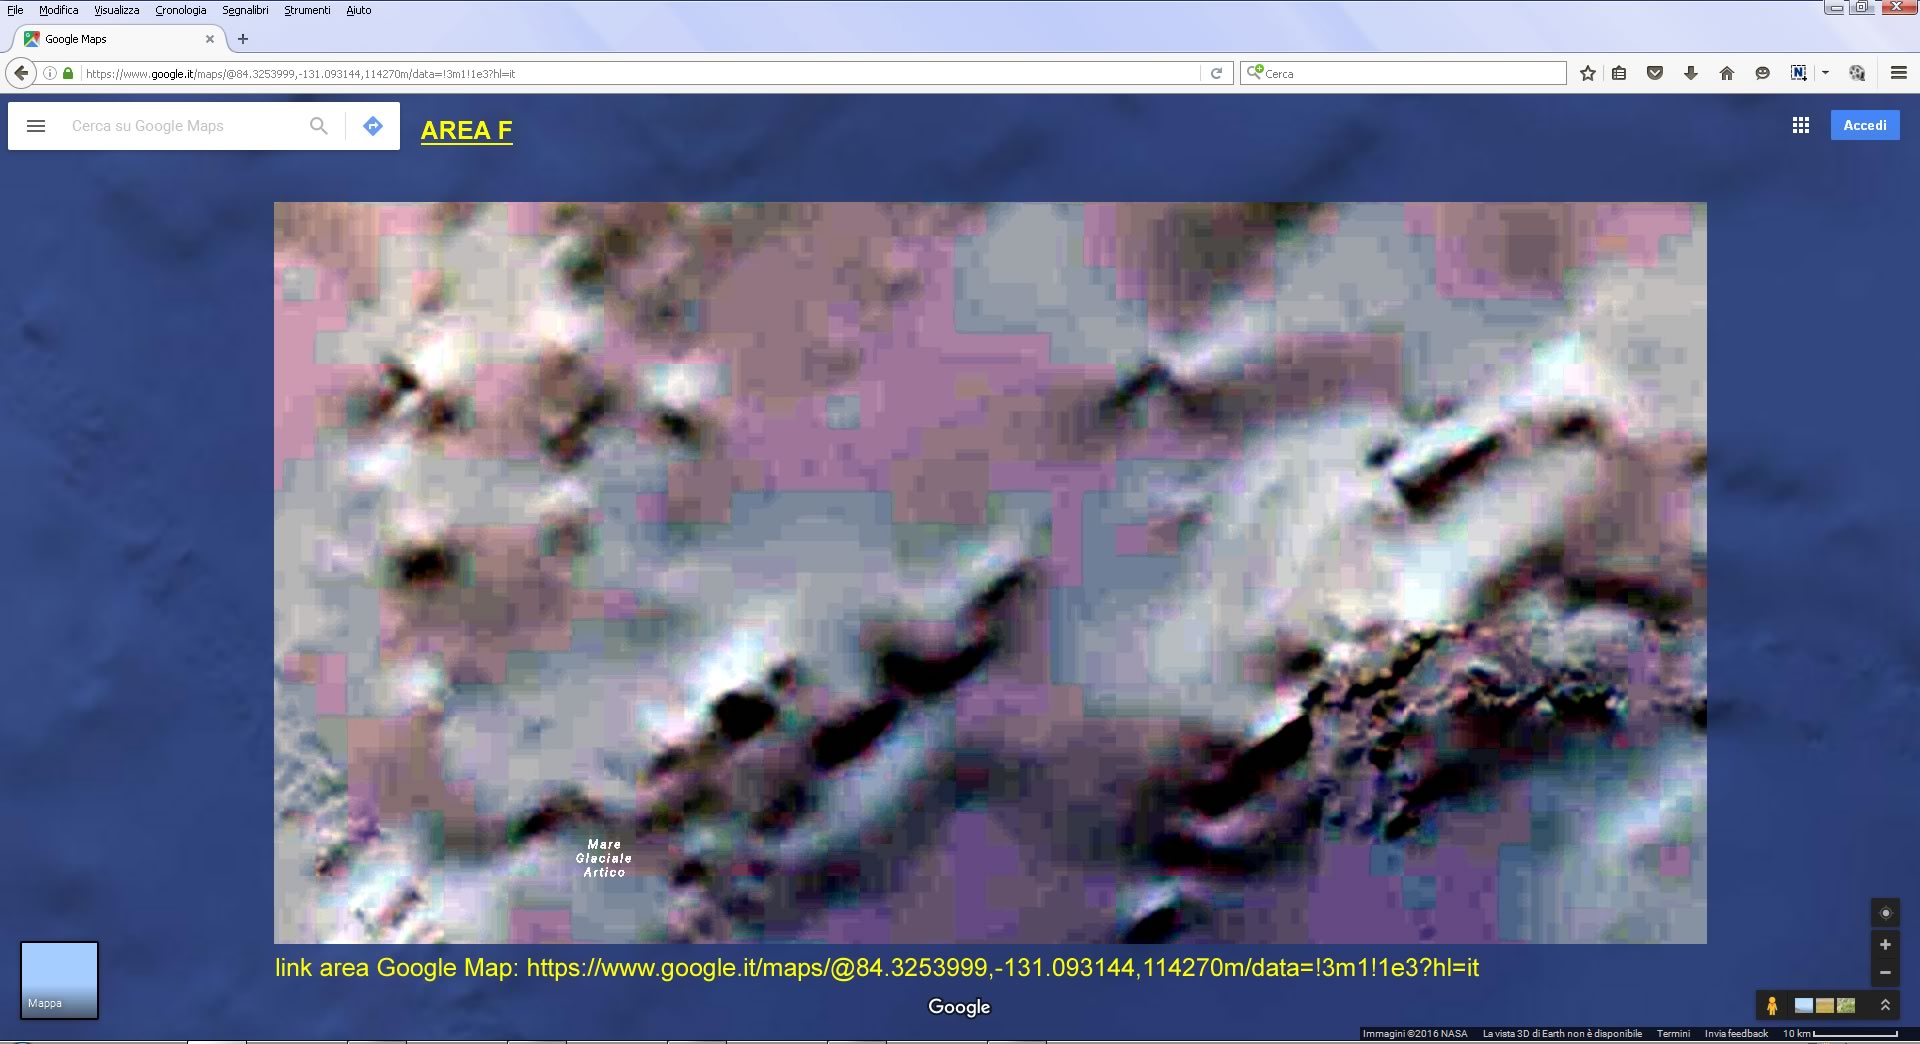Viewport: 1920px width, 1044px height.
Task: Click the 10 km scale bar
Action: coord(1840,1033)
